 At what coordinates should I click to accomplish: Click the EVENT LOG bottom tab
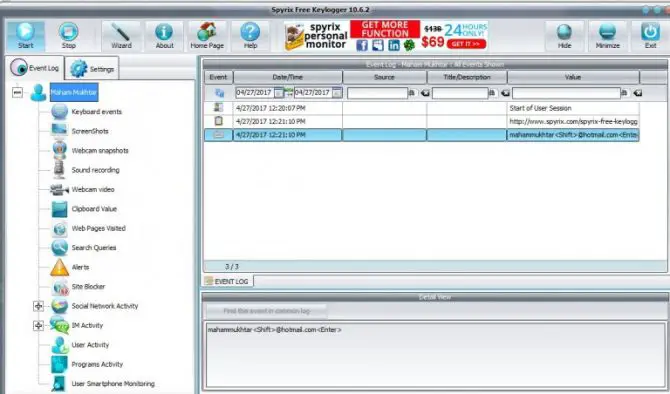click(227, 281)
